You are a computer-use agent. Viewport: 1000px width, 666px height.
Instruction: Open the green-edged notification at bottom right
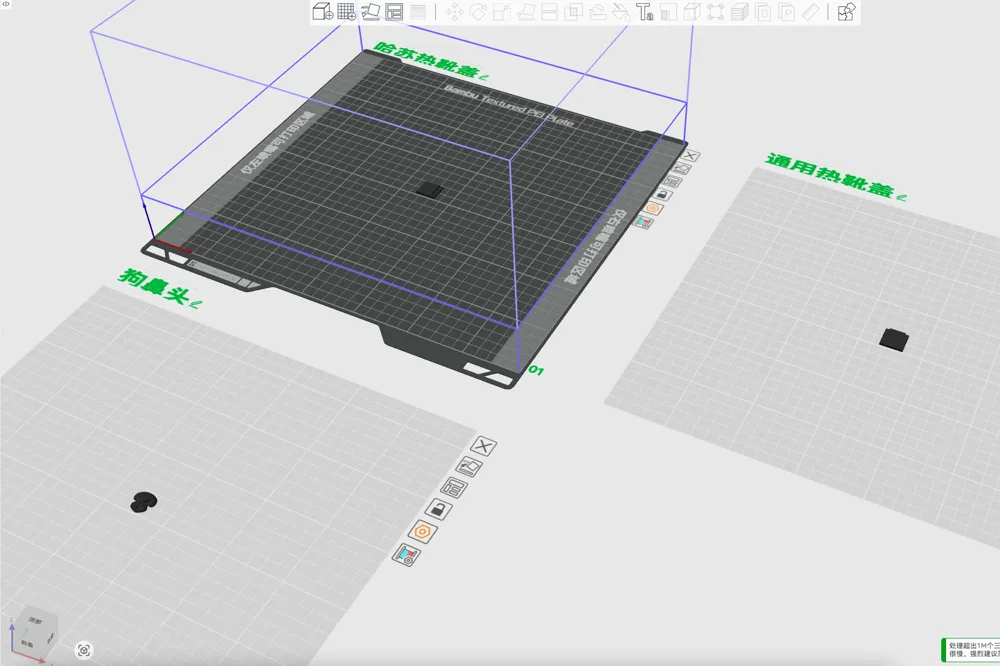(x=971, y=649)
